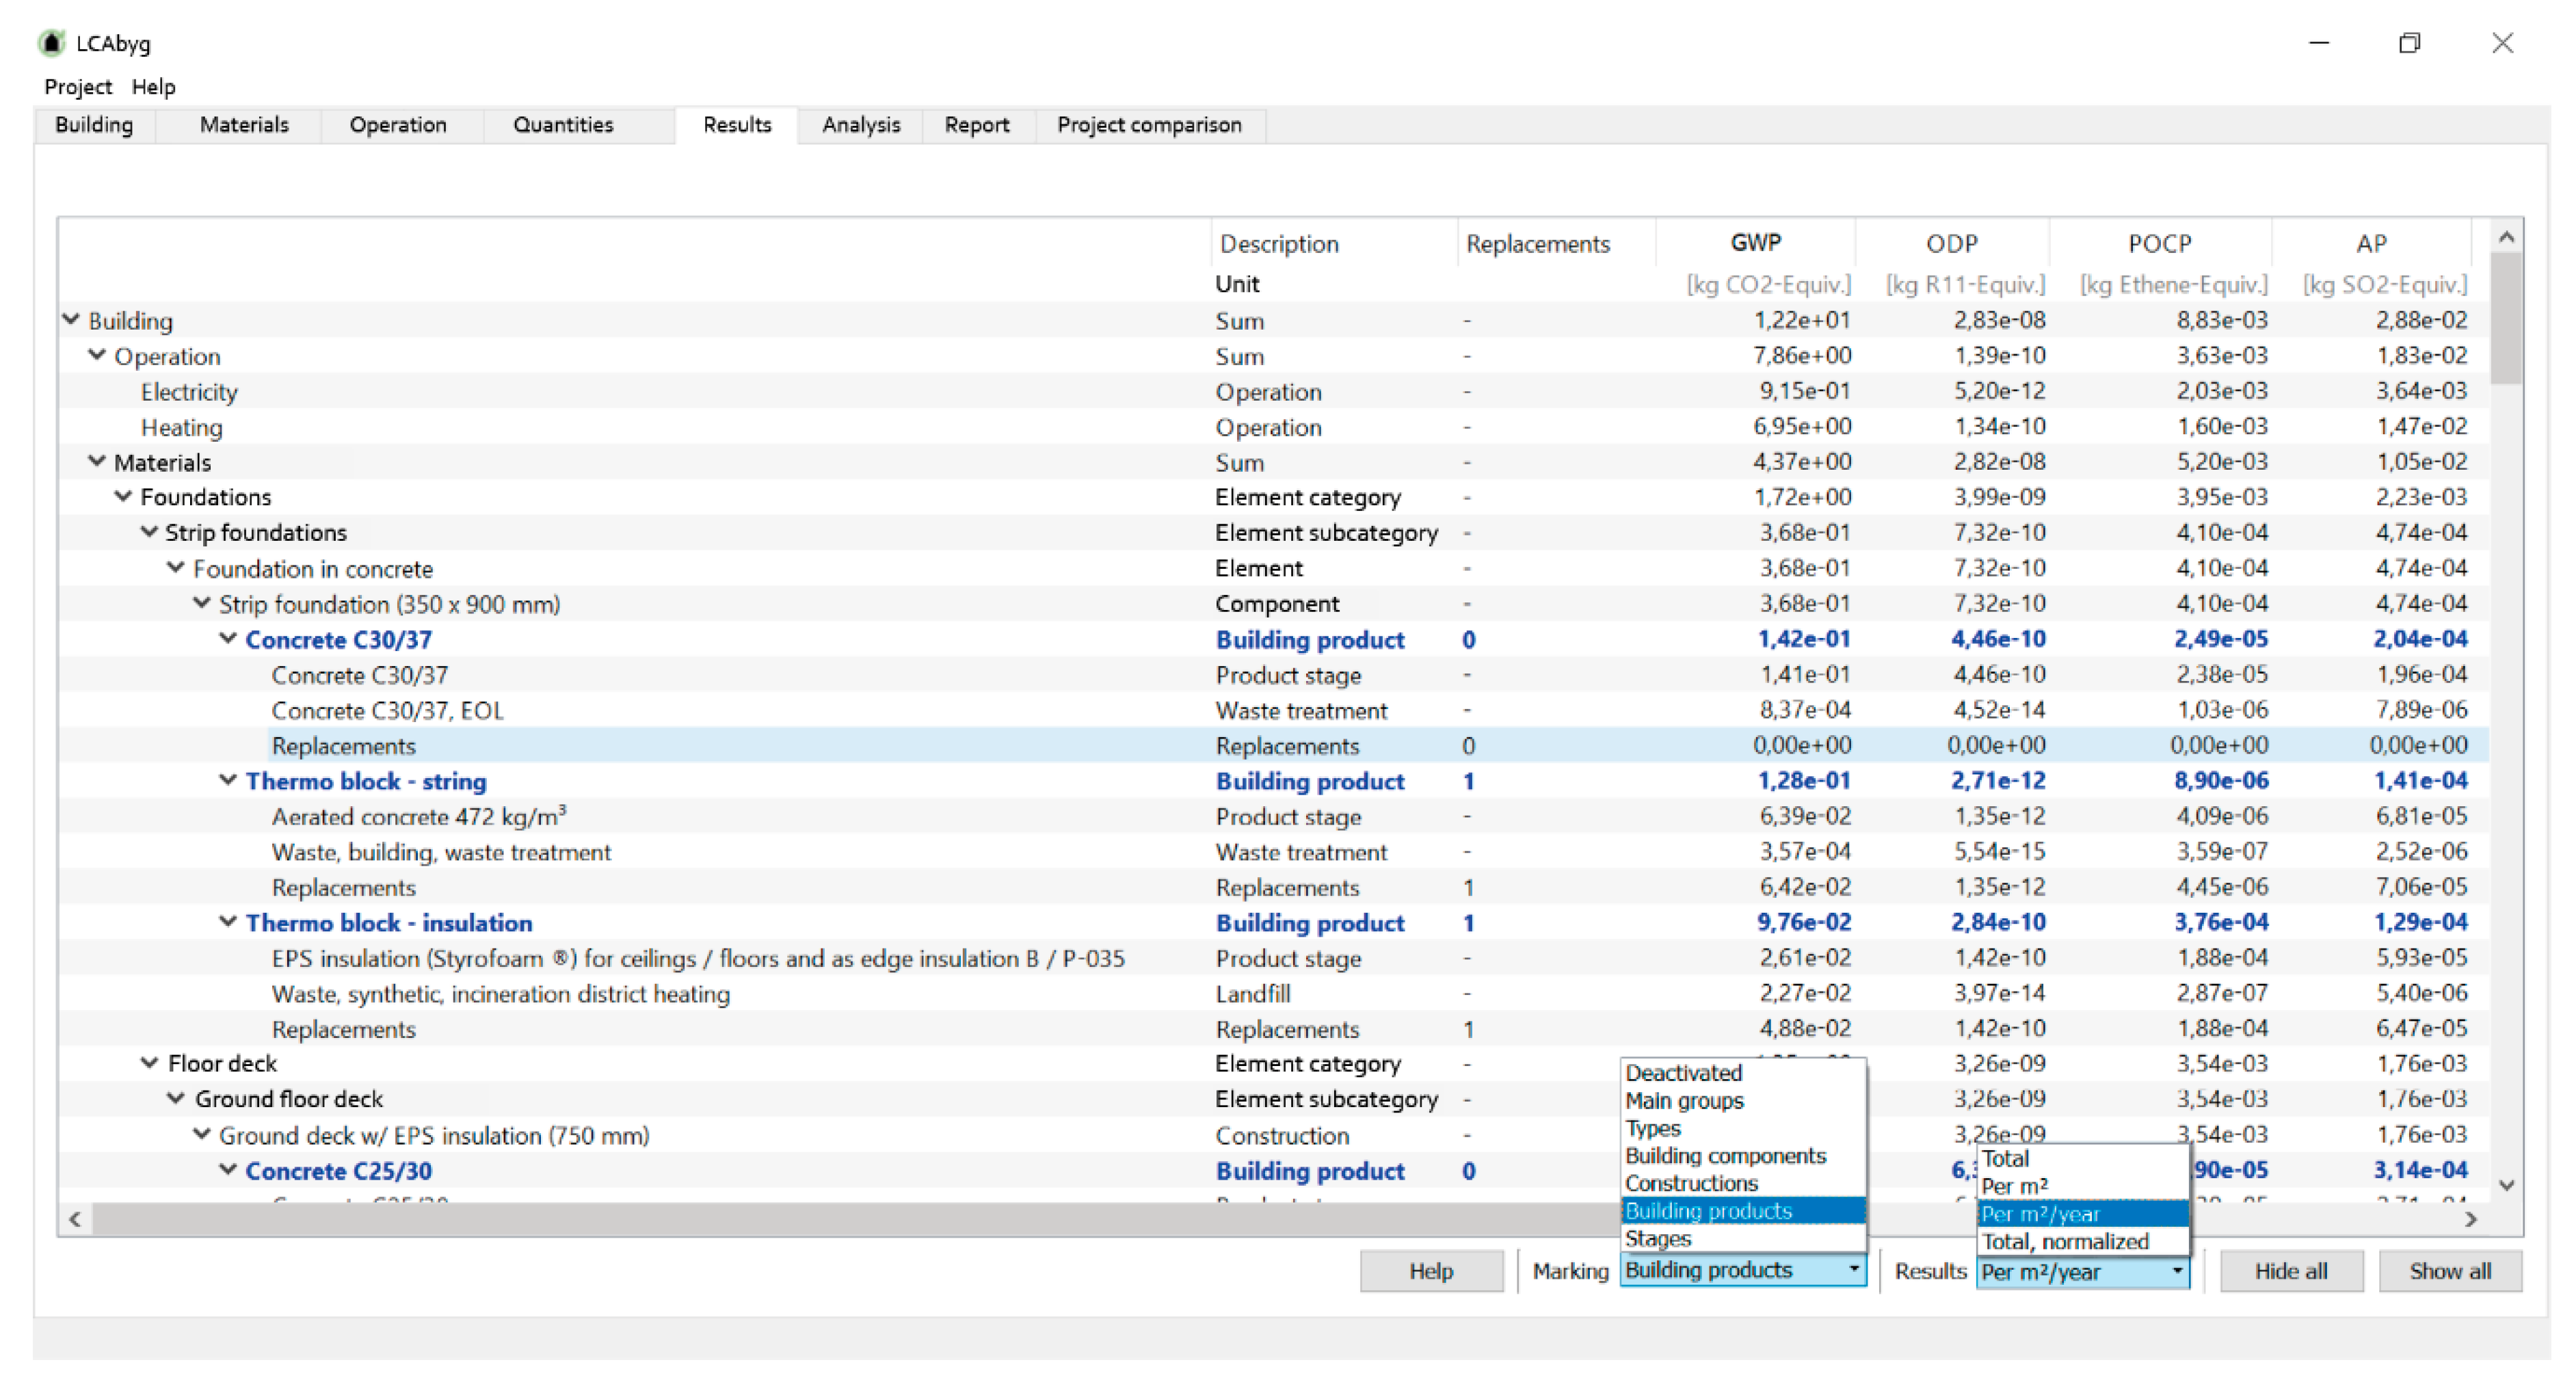This screenshot has height=1384, width=2576.
Task: Collapse Thermo block - string product
Action: [x=228, y=780]
